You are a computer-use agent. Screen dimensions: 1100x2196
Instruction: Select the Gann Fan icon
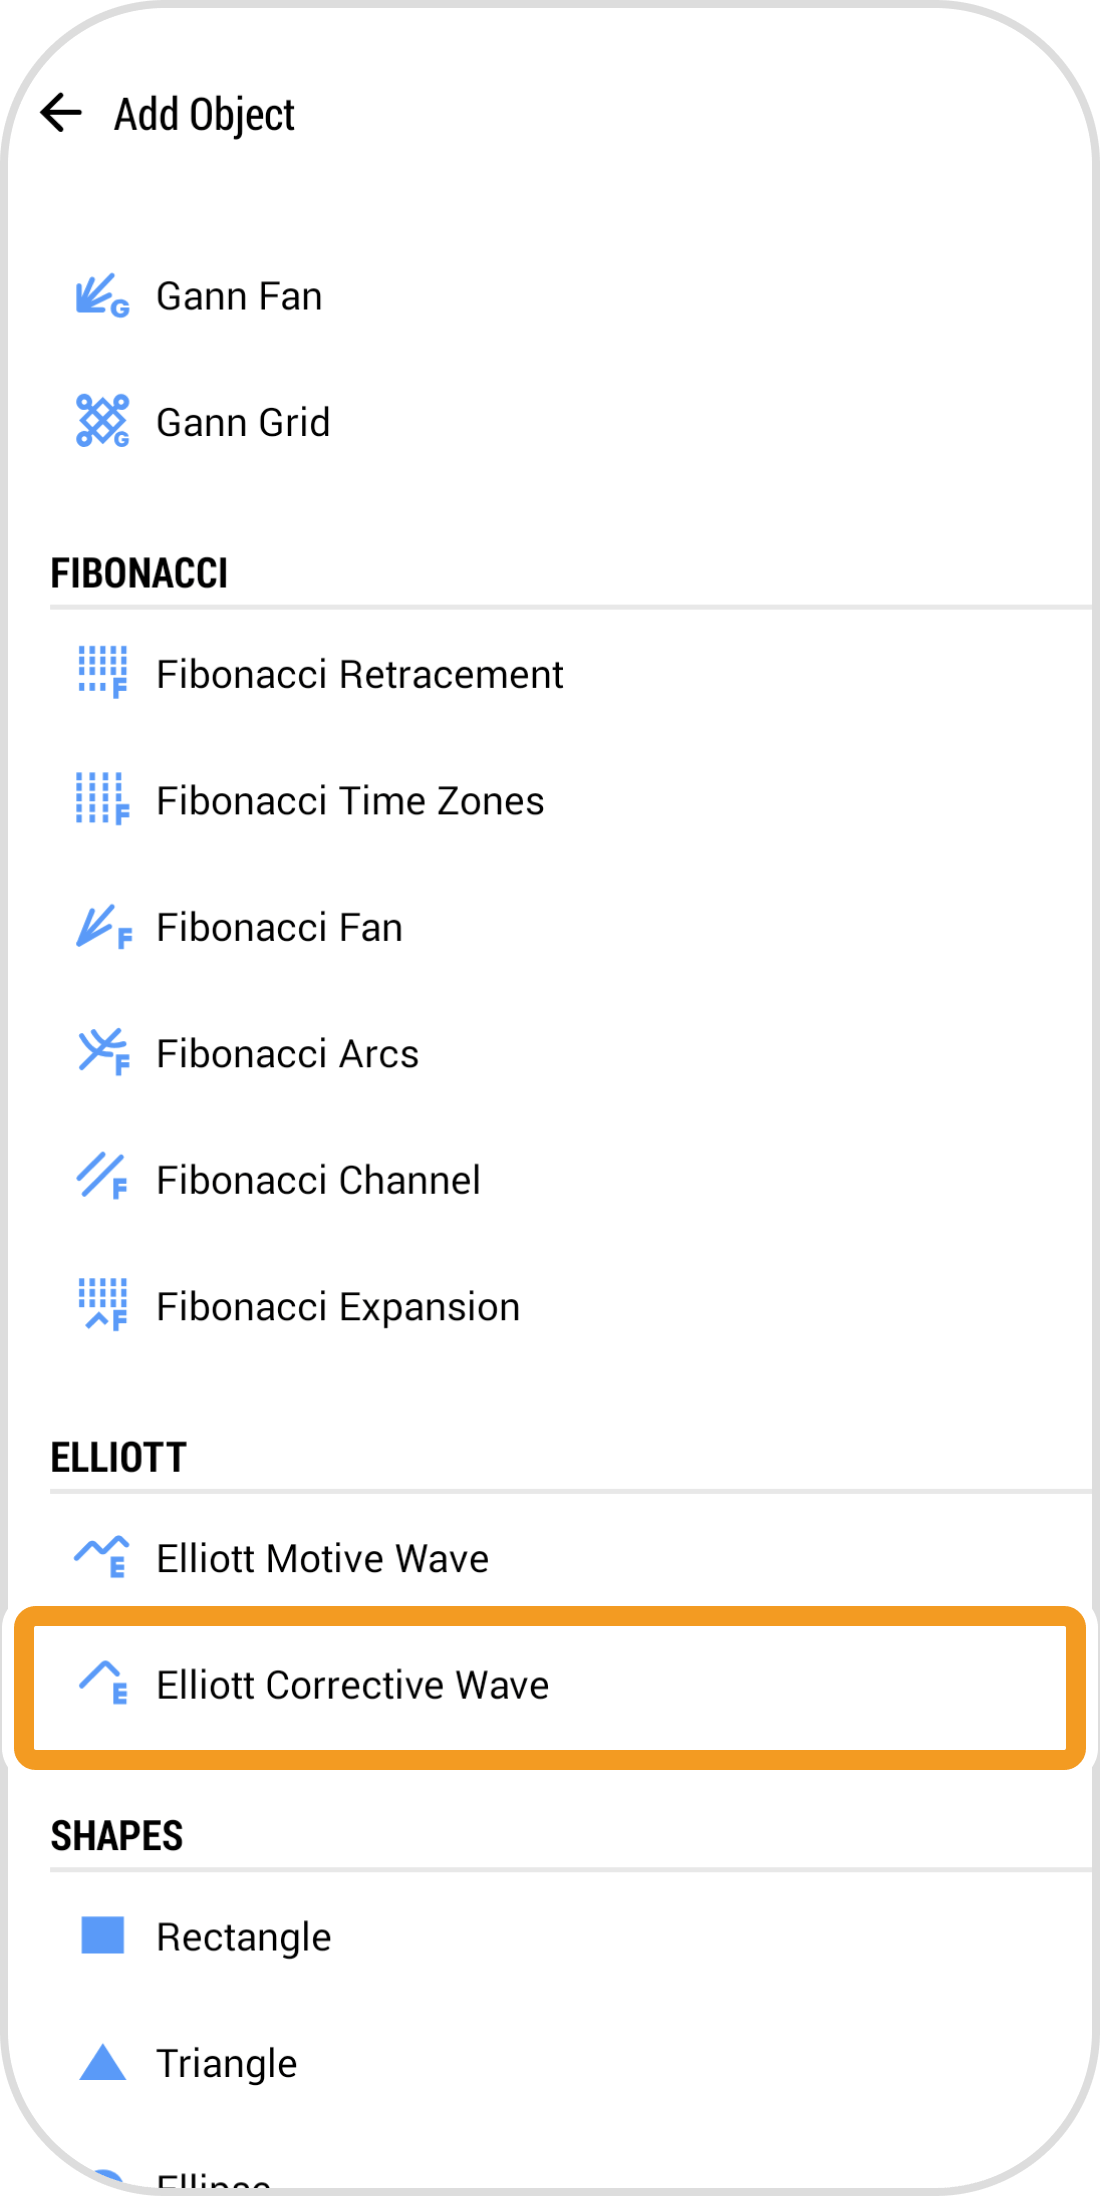coord(102,296)
